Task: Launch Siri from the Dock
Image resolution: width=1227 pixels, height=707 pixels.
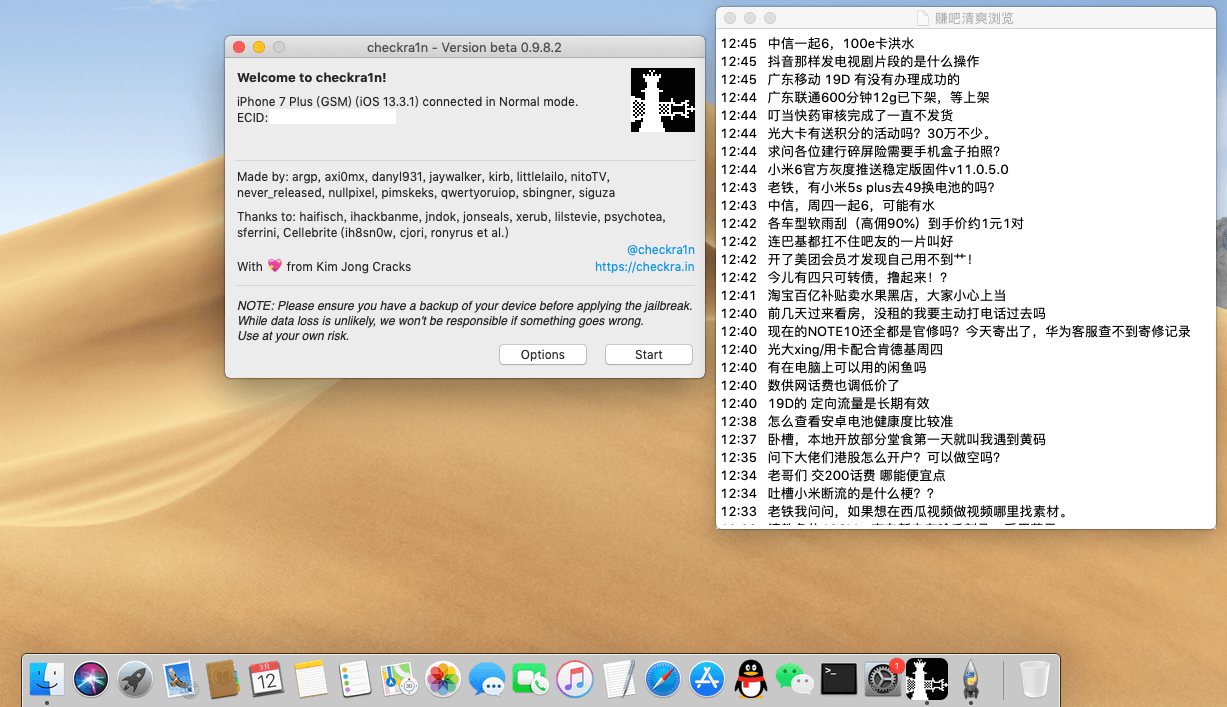Action: click(x=91, y=679)
